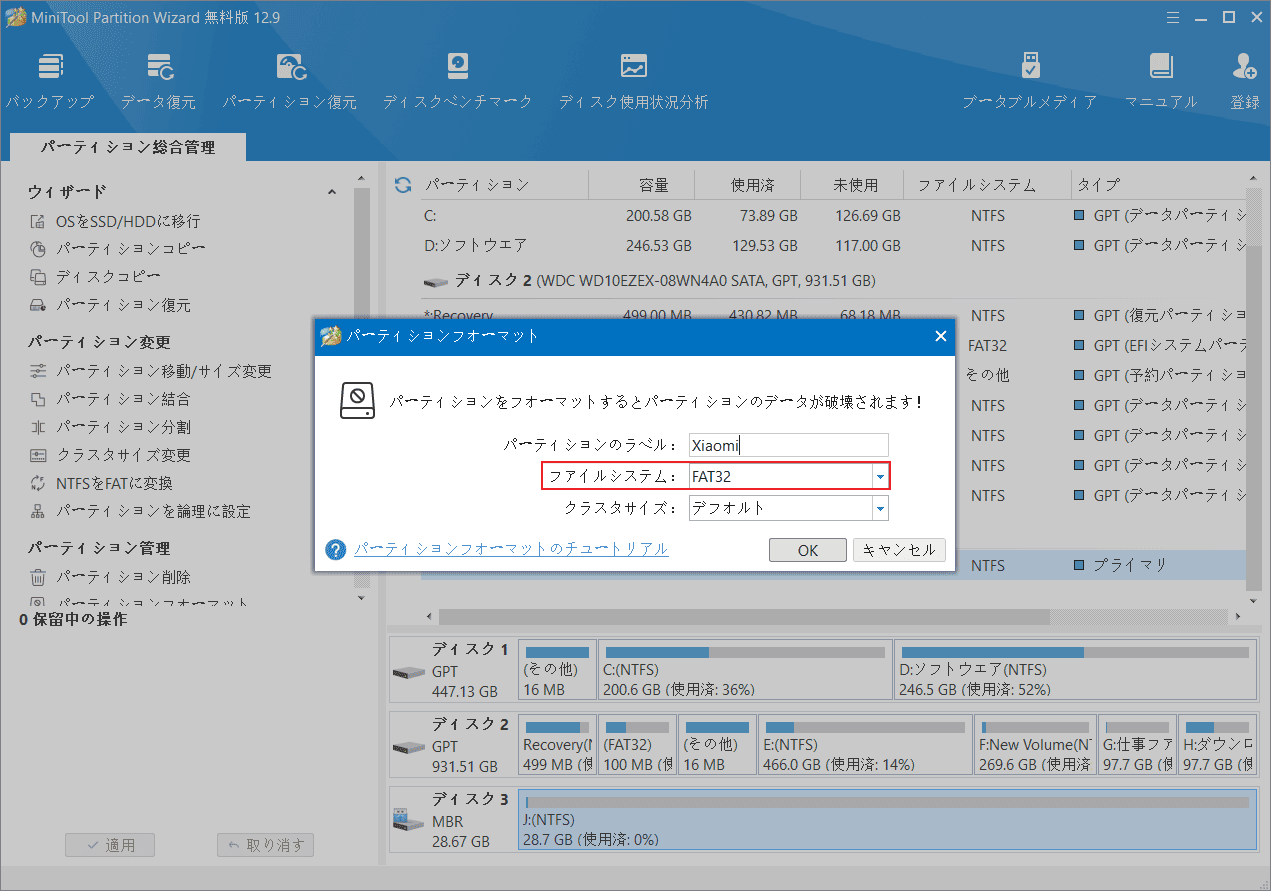Choose Split Partition (パーティション分割)
The height and width of the screenshot is (891, 1271).
click(x=109, y=427)
